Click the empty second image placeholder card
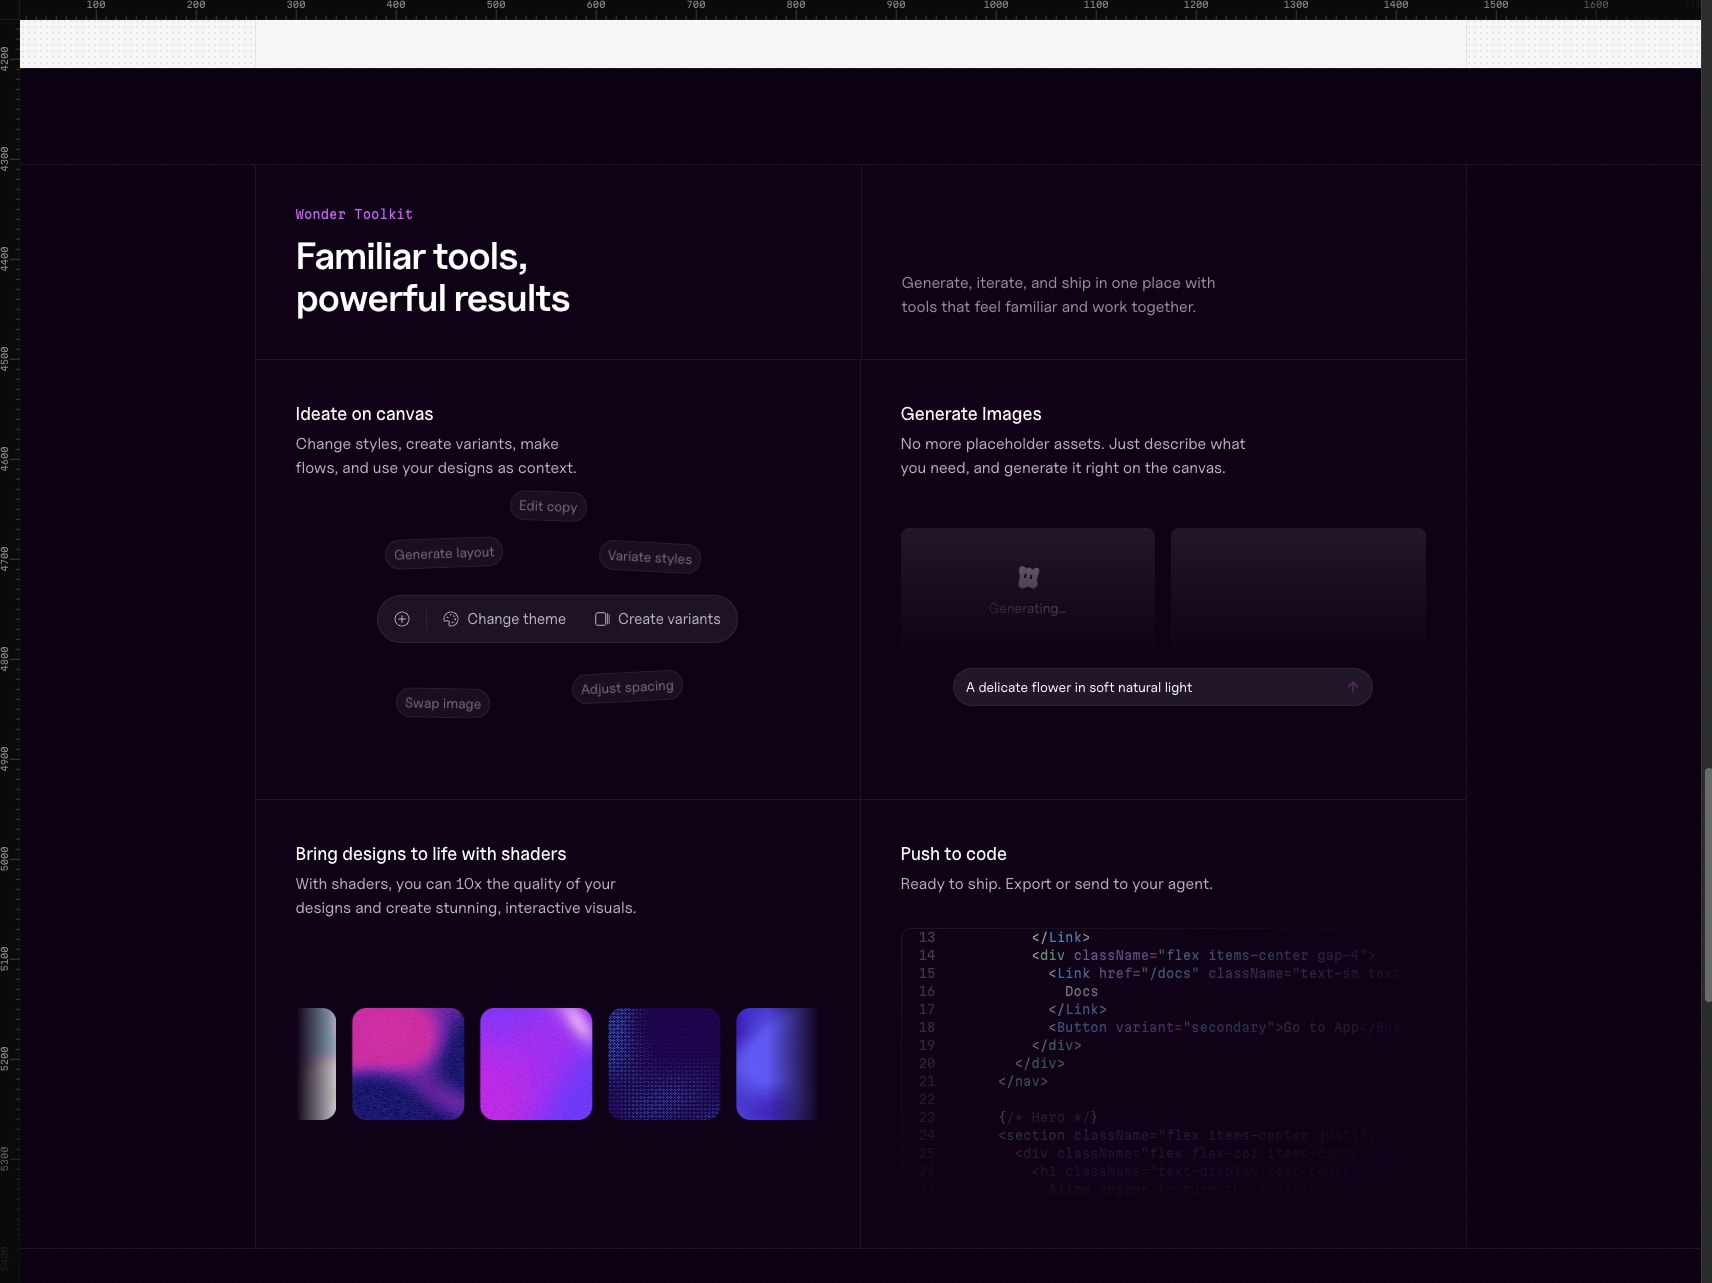This screenshot has height=1283, width=1712. pos(1298,590)
